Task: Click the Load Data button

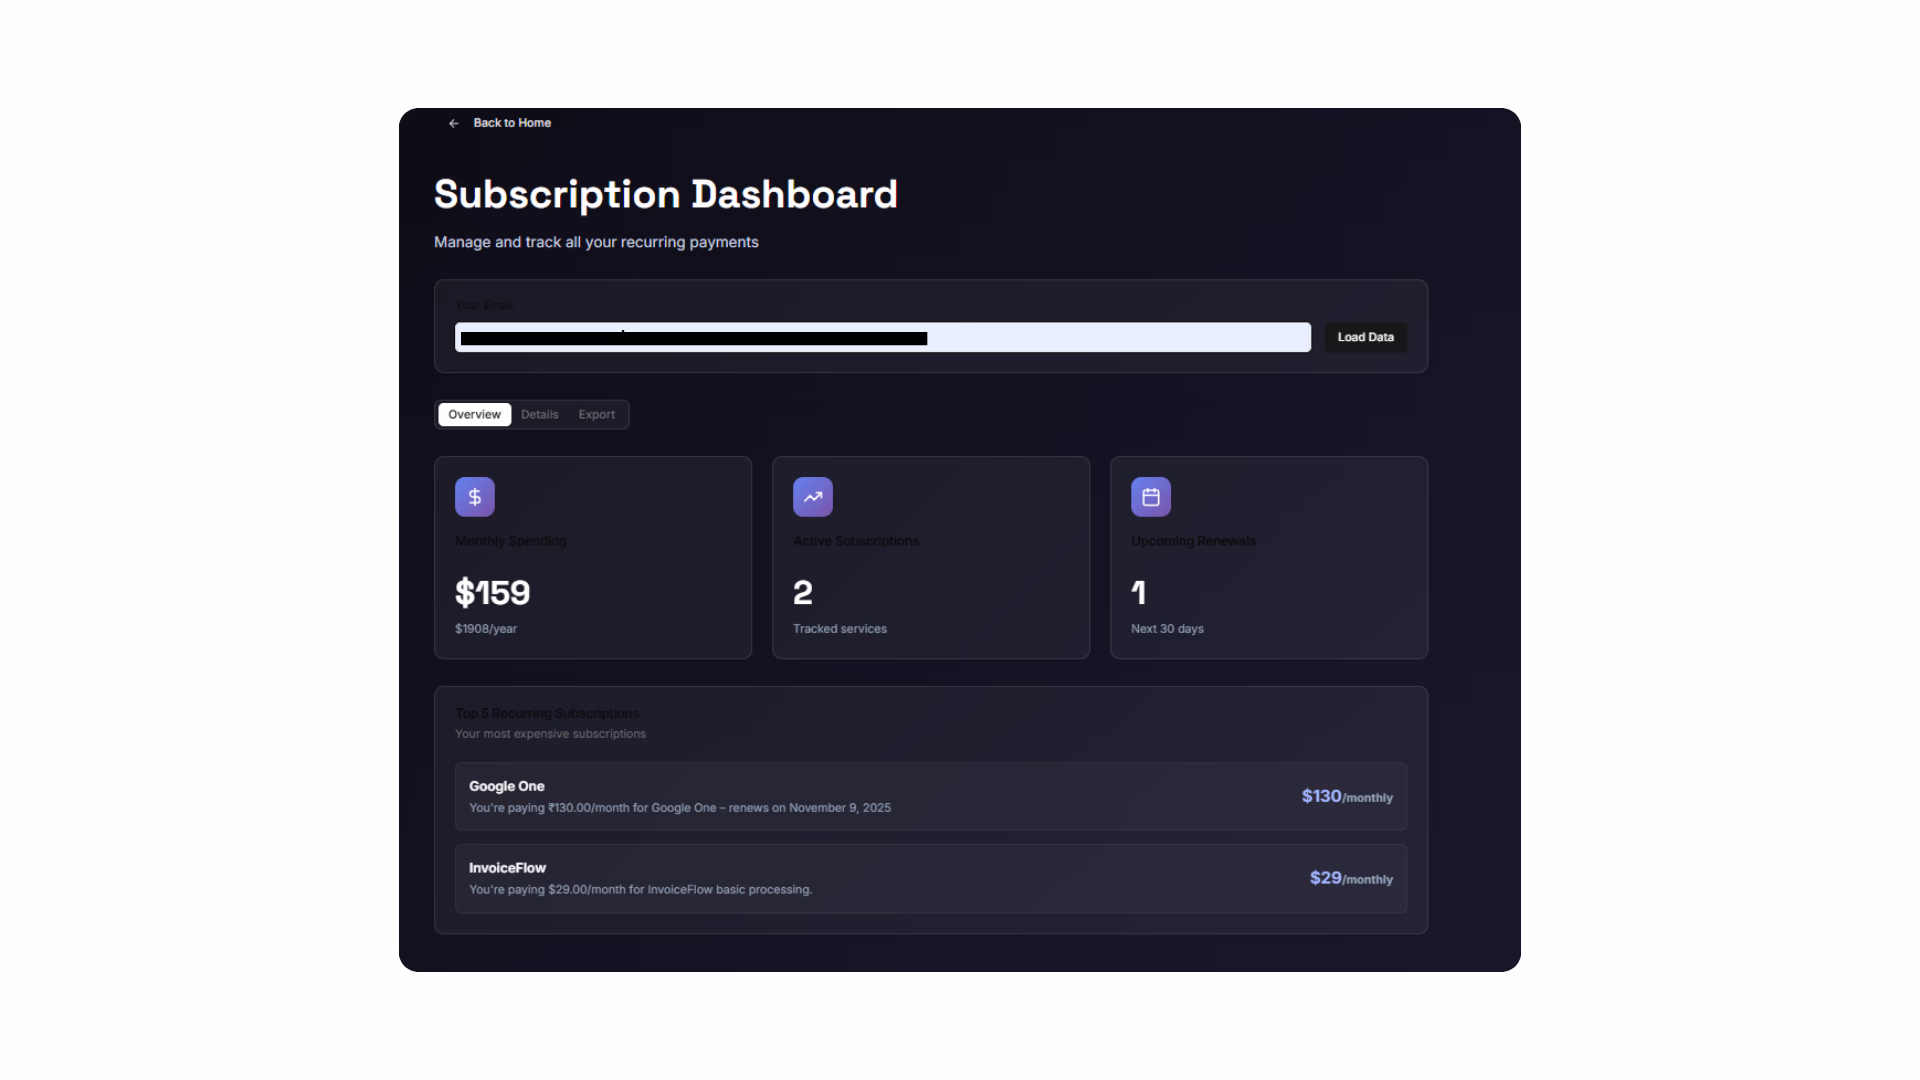Action: [x=1365, y=337]
